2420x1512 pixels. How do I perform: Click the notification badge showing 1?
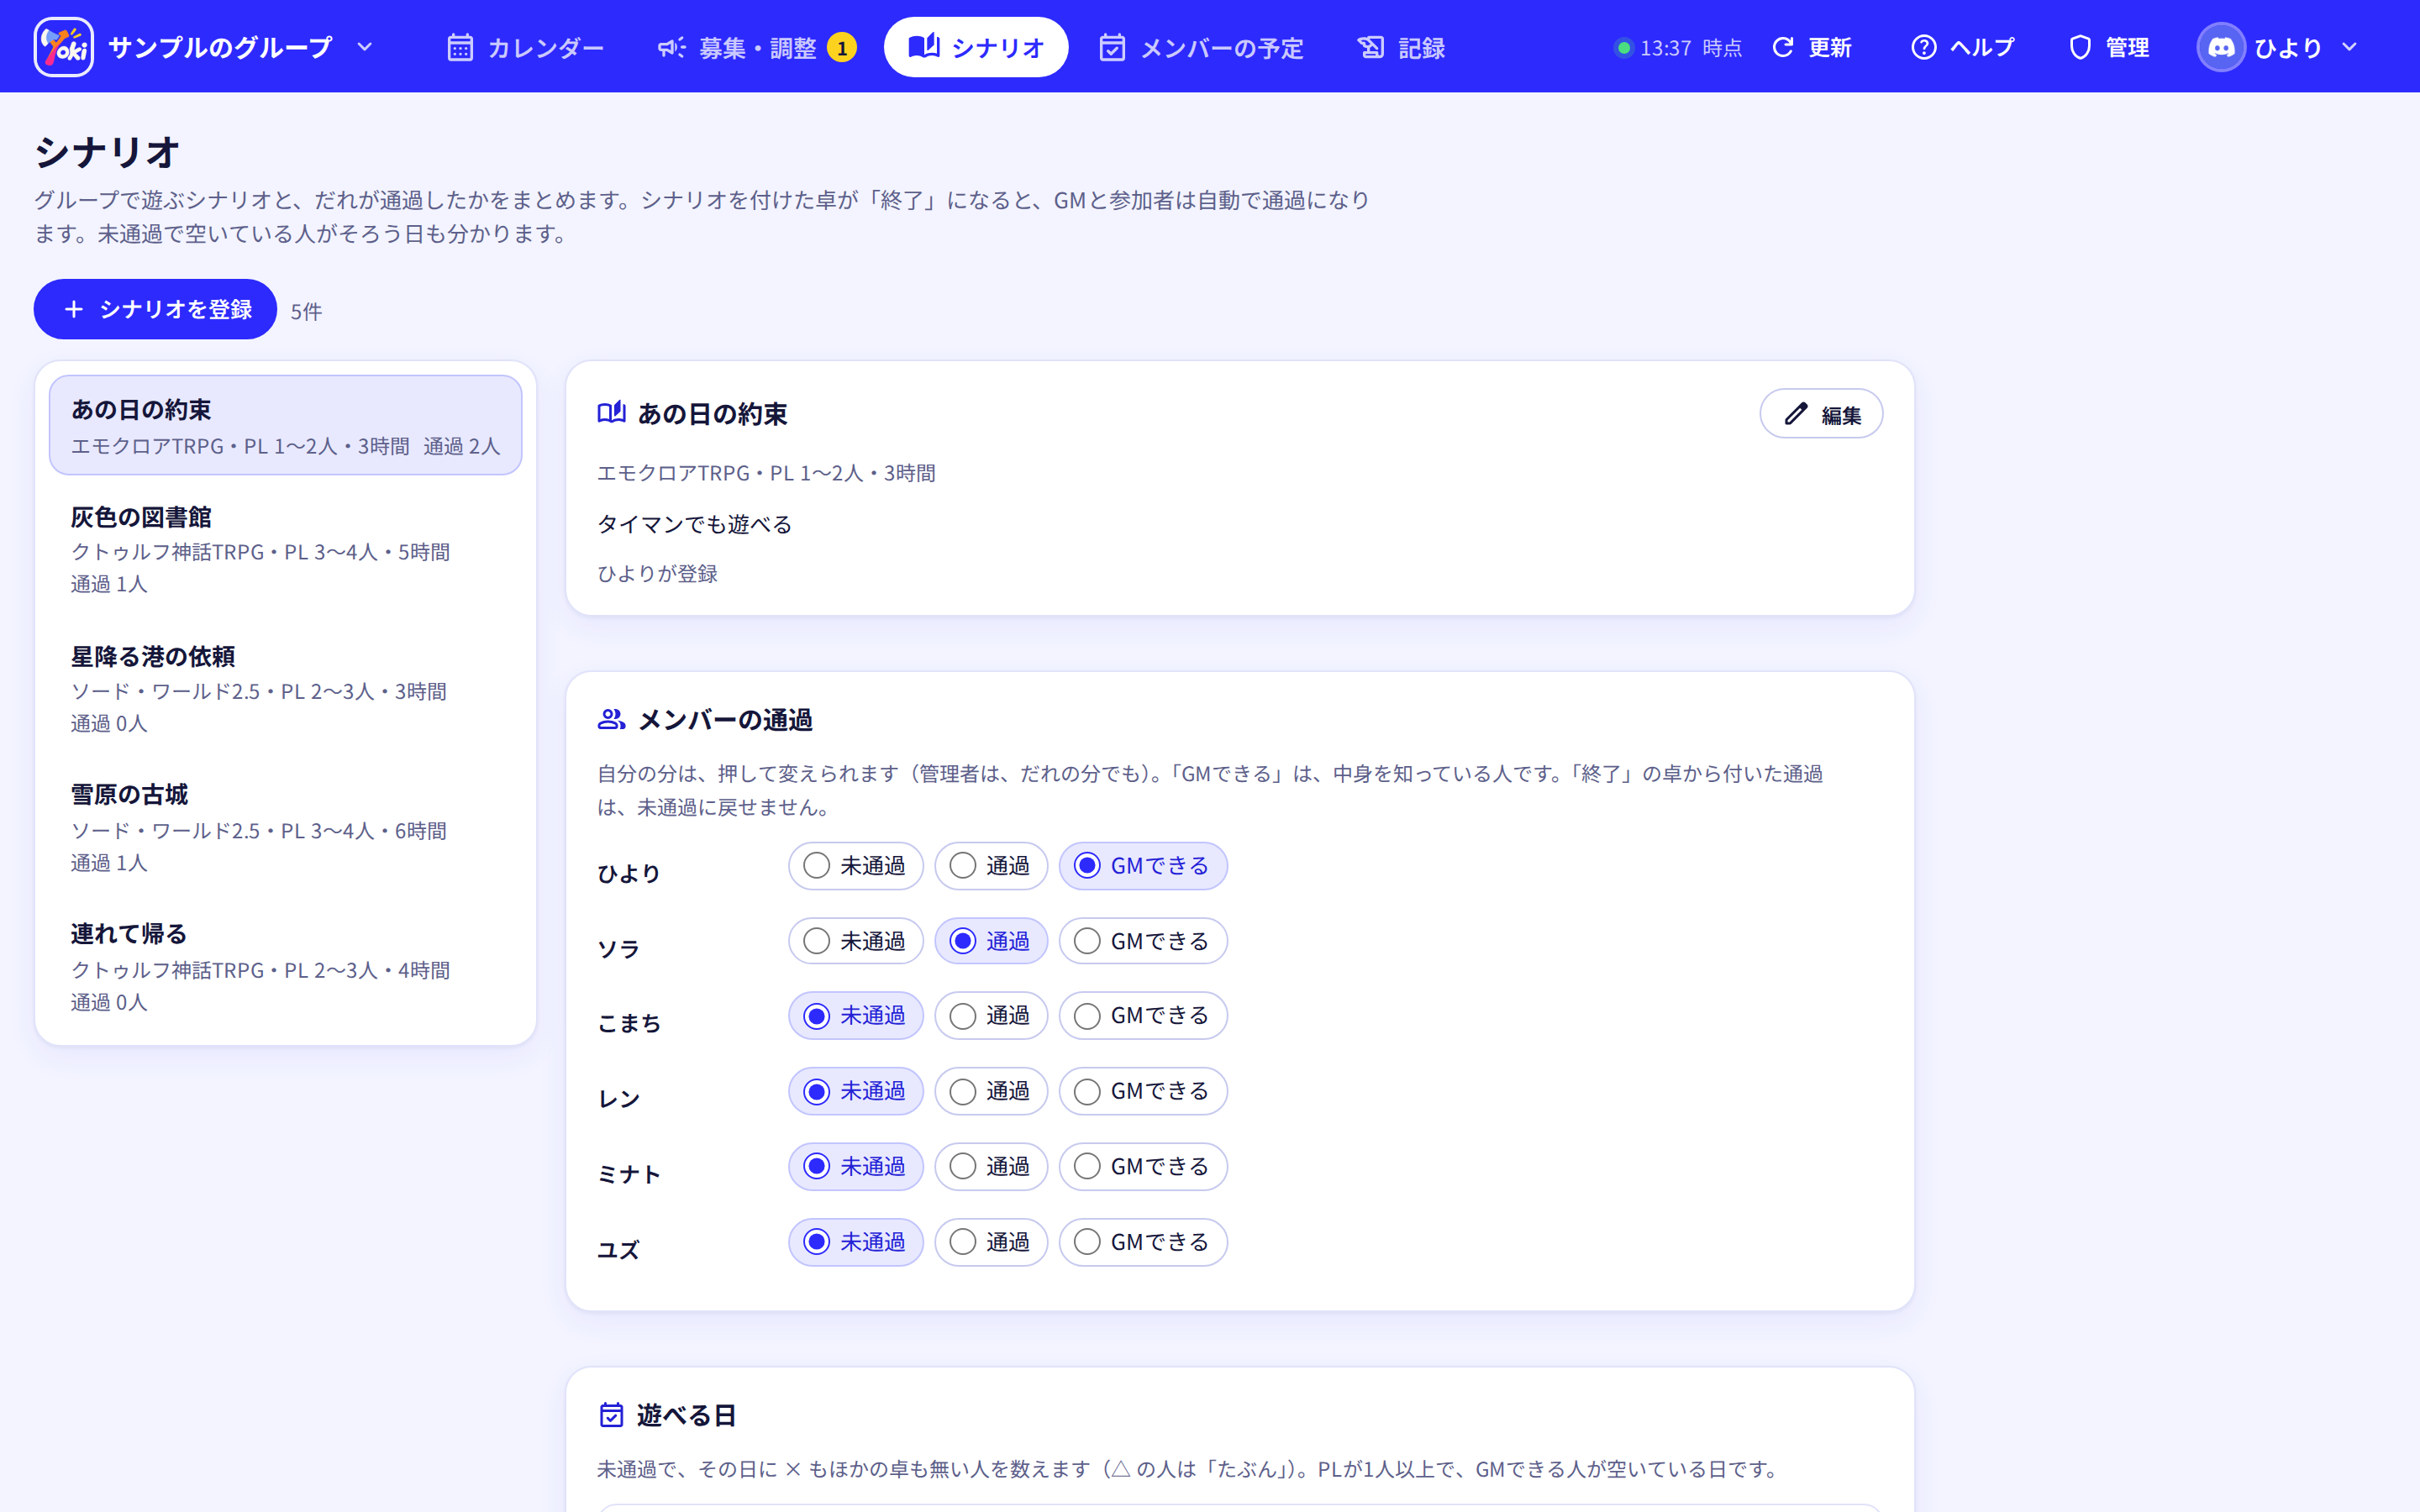842,47
